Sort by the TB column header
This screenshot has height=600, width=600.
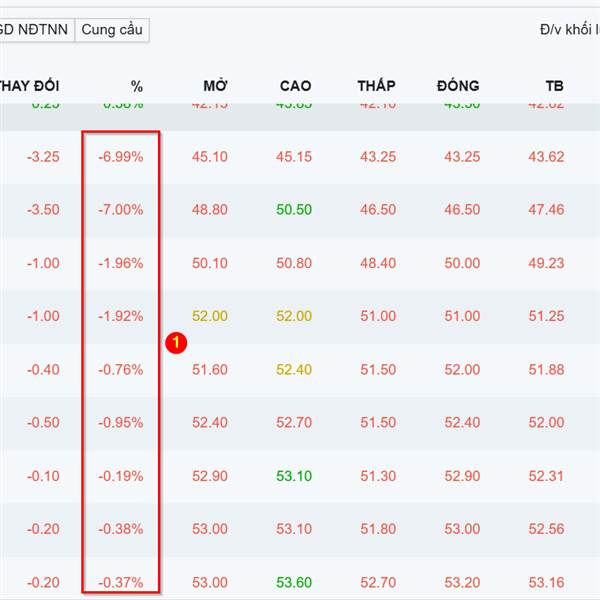click(x=554, y=86)
